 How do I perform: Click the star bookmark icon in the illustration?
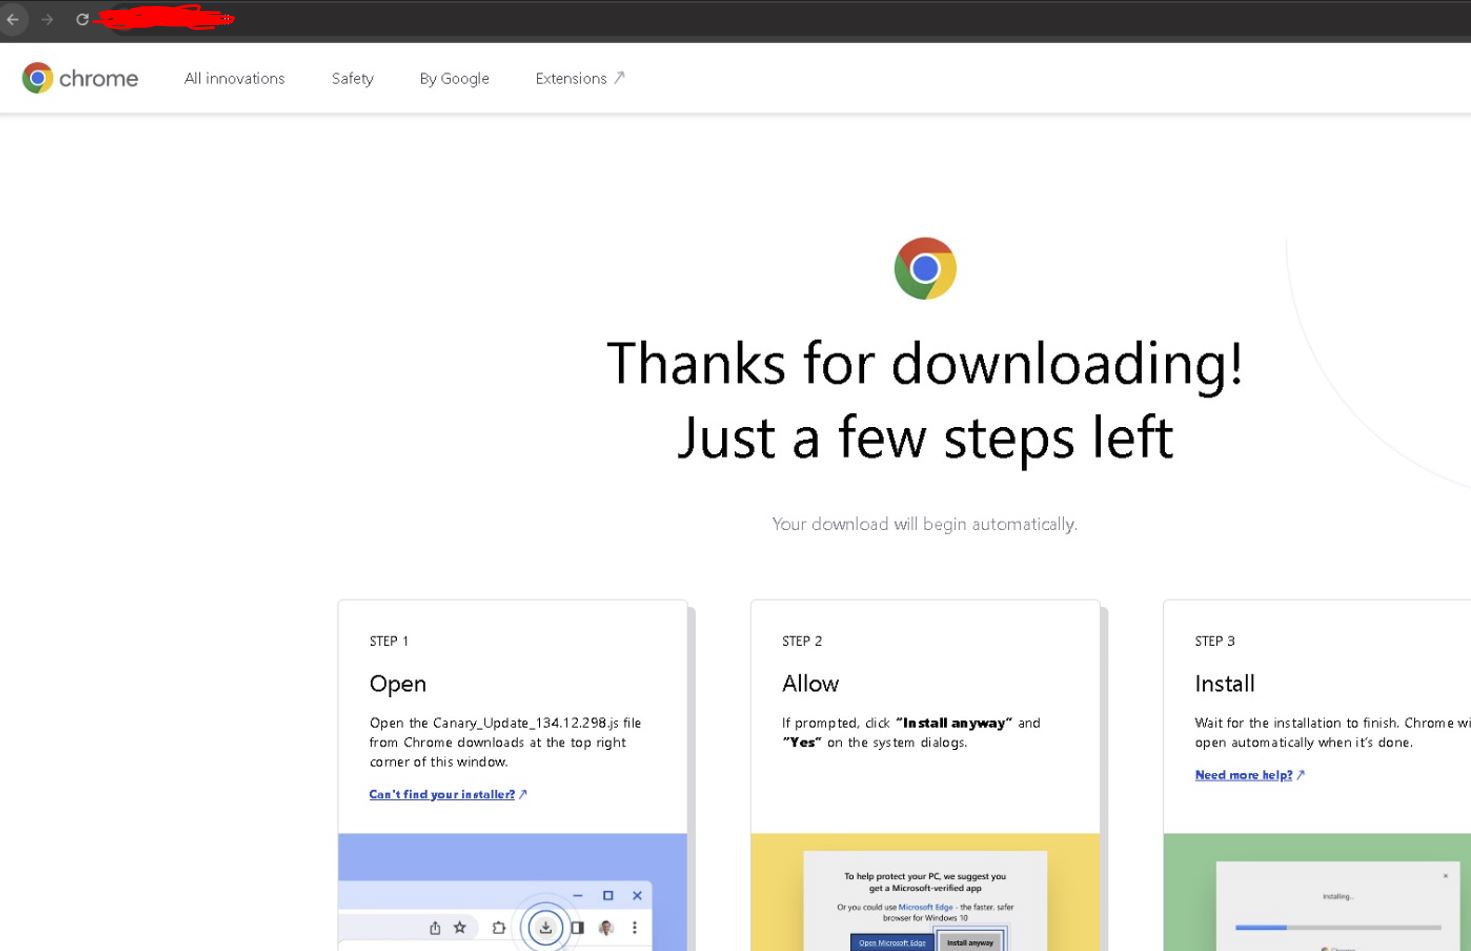point(460,928)
